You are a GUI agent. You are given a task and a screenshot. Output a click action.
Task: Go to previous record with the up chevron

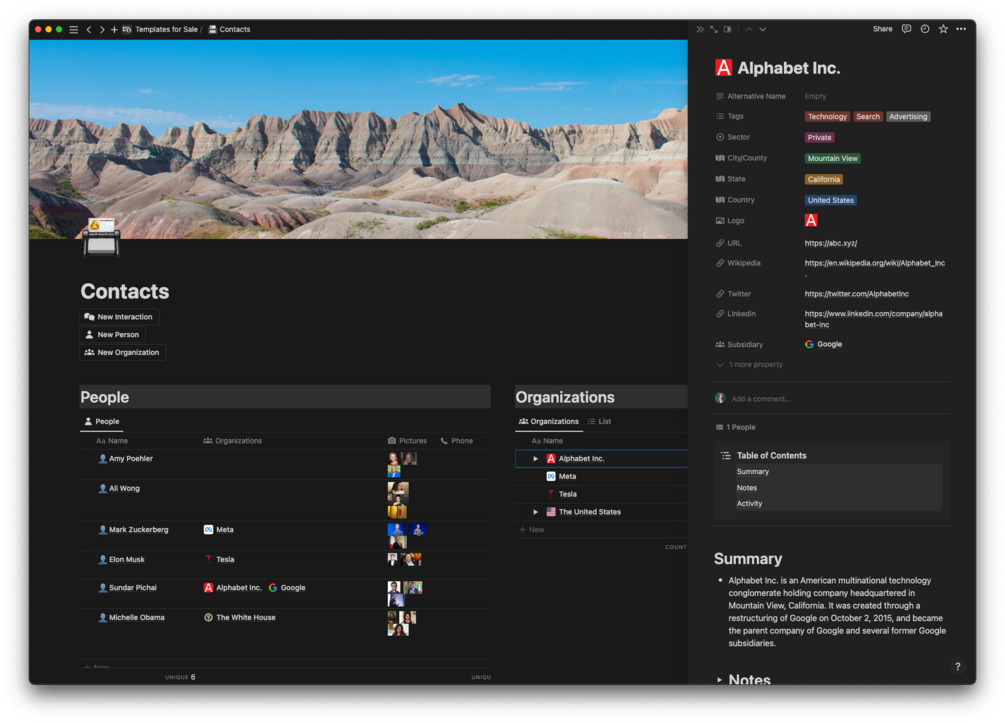point(749,29)
